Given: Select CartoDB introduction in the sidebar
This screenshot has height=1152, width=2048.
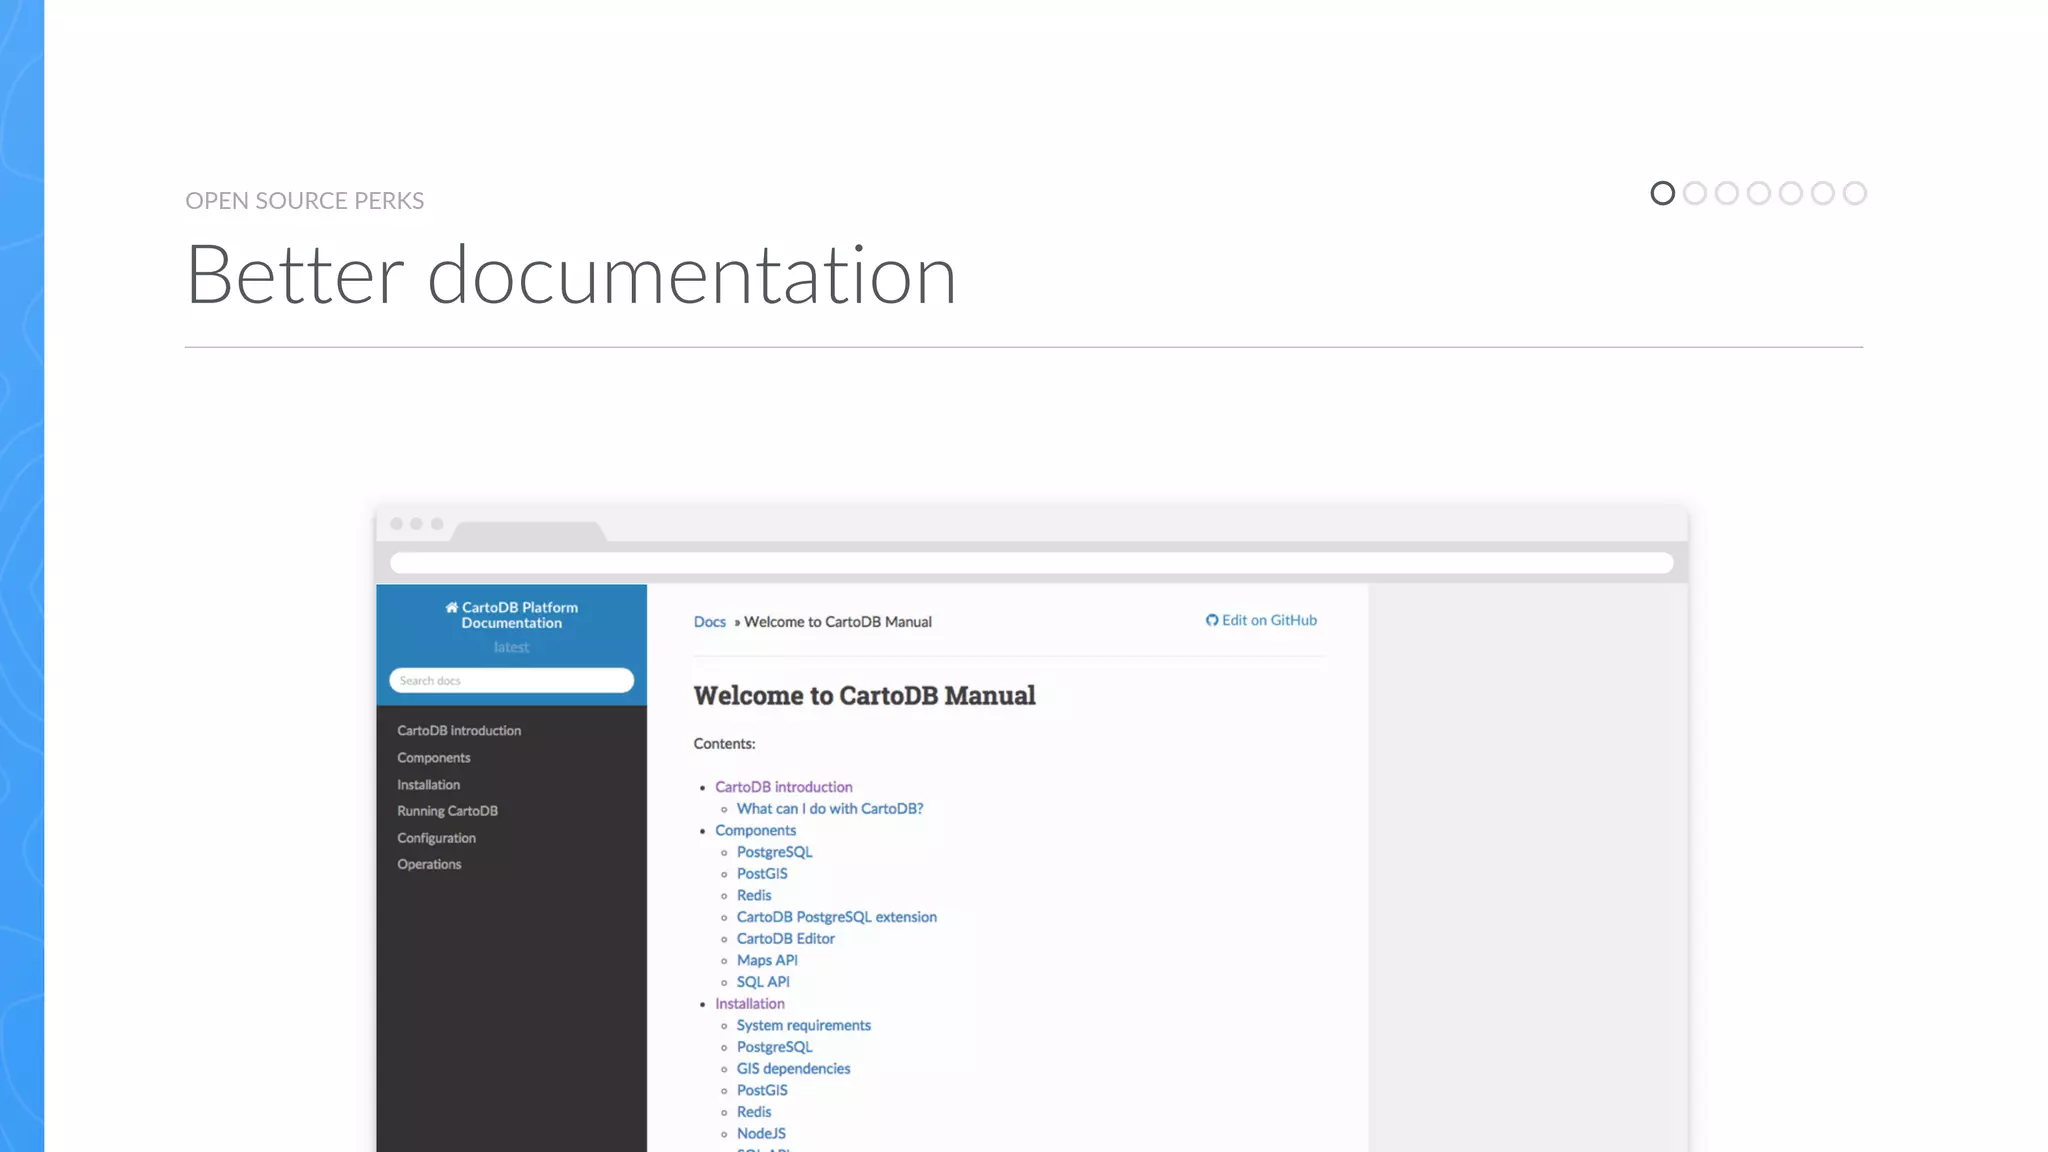Looking at the screenshot, I should pos(459,731).
